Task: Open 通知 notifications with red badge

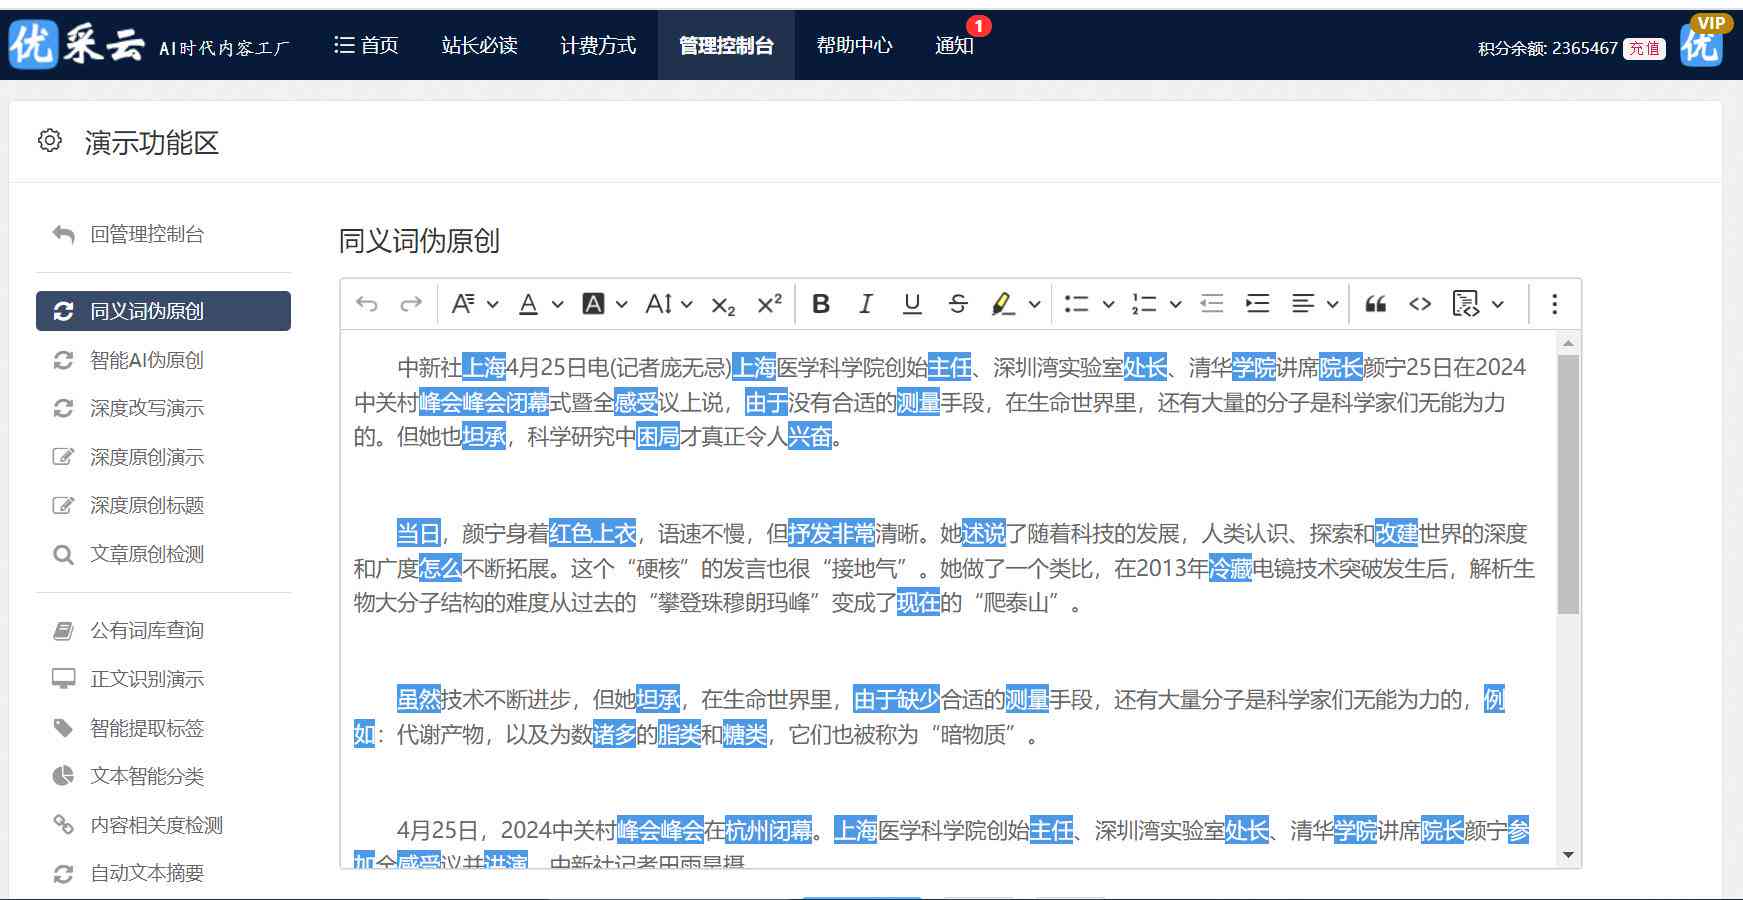Action: click(955, 45)
